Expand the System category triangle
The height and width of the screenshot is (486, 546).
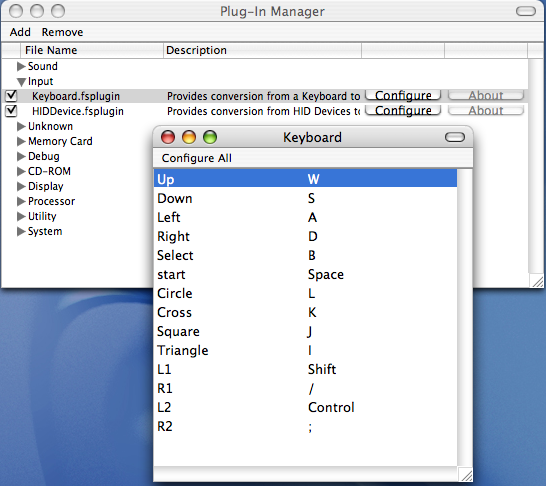(21, 232)
